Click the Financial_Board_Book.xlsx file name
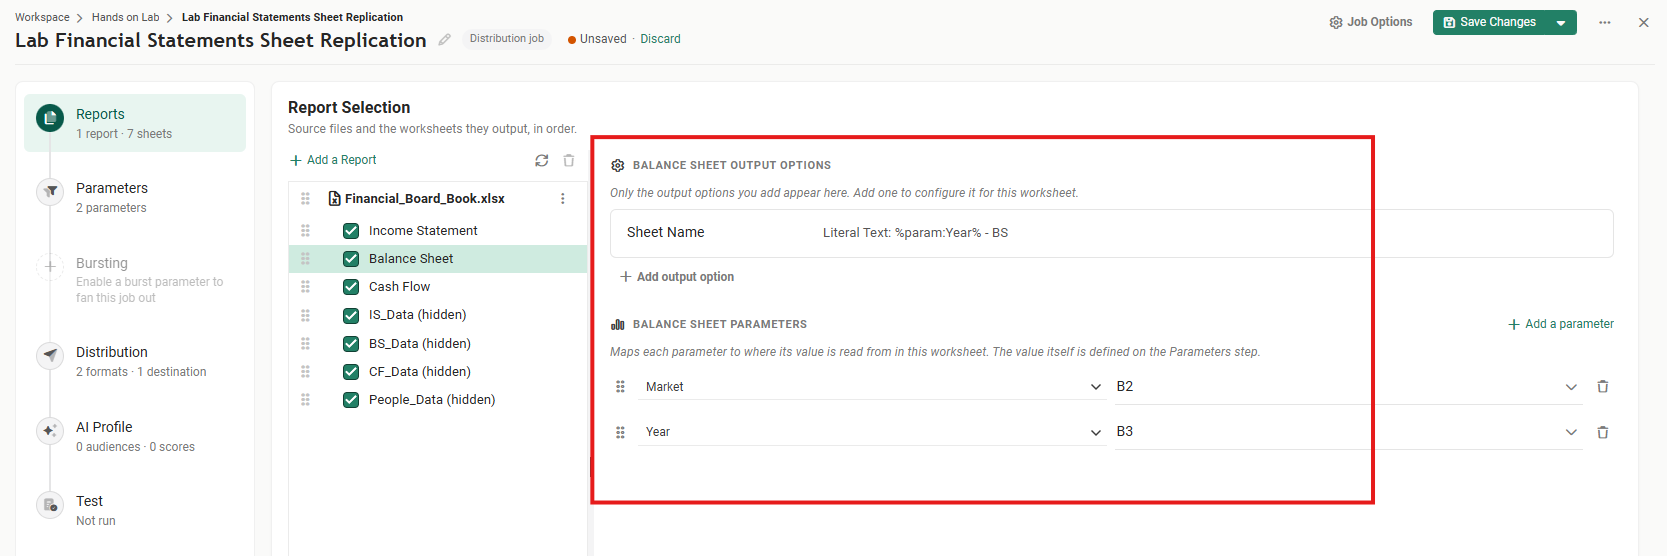The height and width of the screenshot is (556, 1667). pyautogui.click(x=425, y=199)
